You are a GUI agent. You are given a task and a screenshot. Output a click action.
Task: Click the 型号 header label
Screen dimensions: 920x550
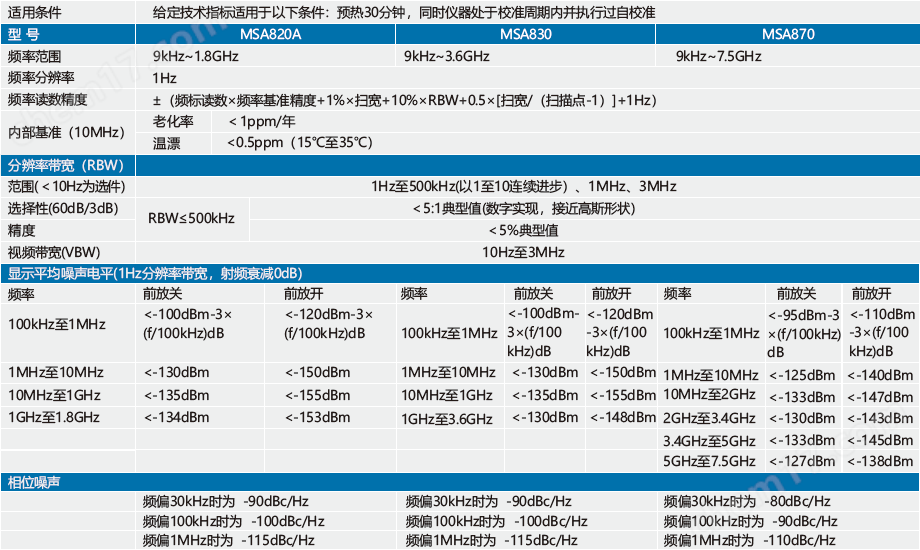coord(23,35)
